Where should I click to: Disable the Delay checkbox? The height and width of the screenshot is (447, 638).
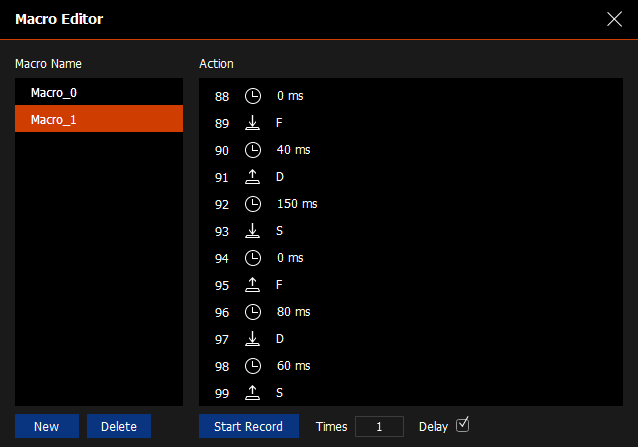point(462,425)
